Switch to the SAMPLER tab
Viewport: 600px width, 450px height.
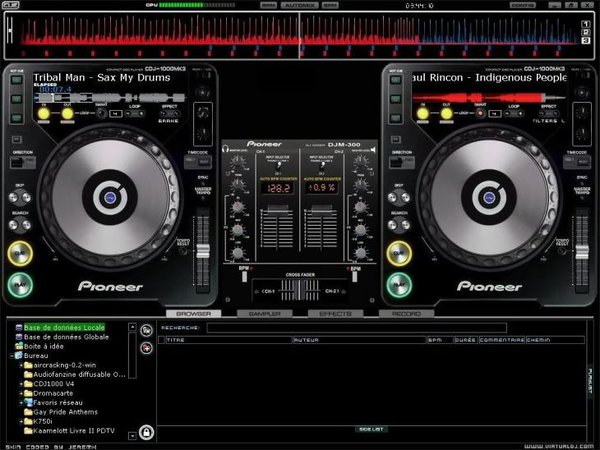265,313
